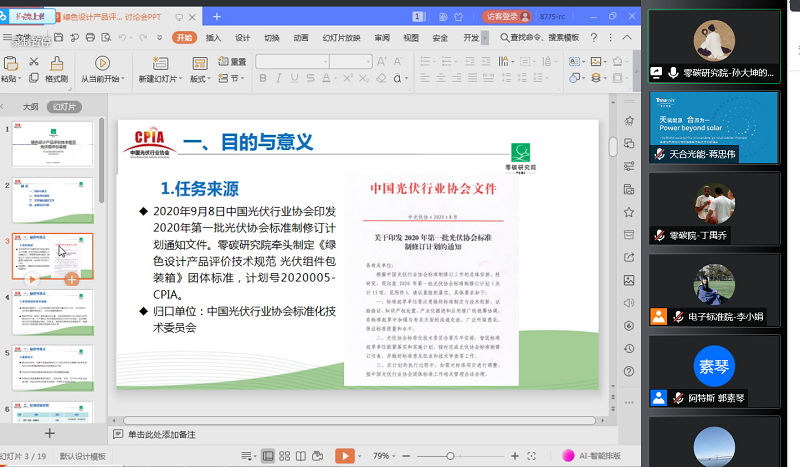Select slide 4 thumbnail
Image resolution: width=800 pixels, height=467 pixels.
(53, 312)
